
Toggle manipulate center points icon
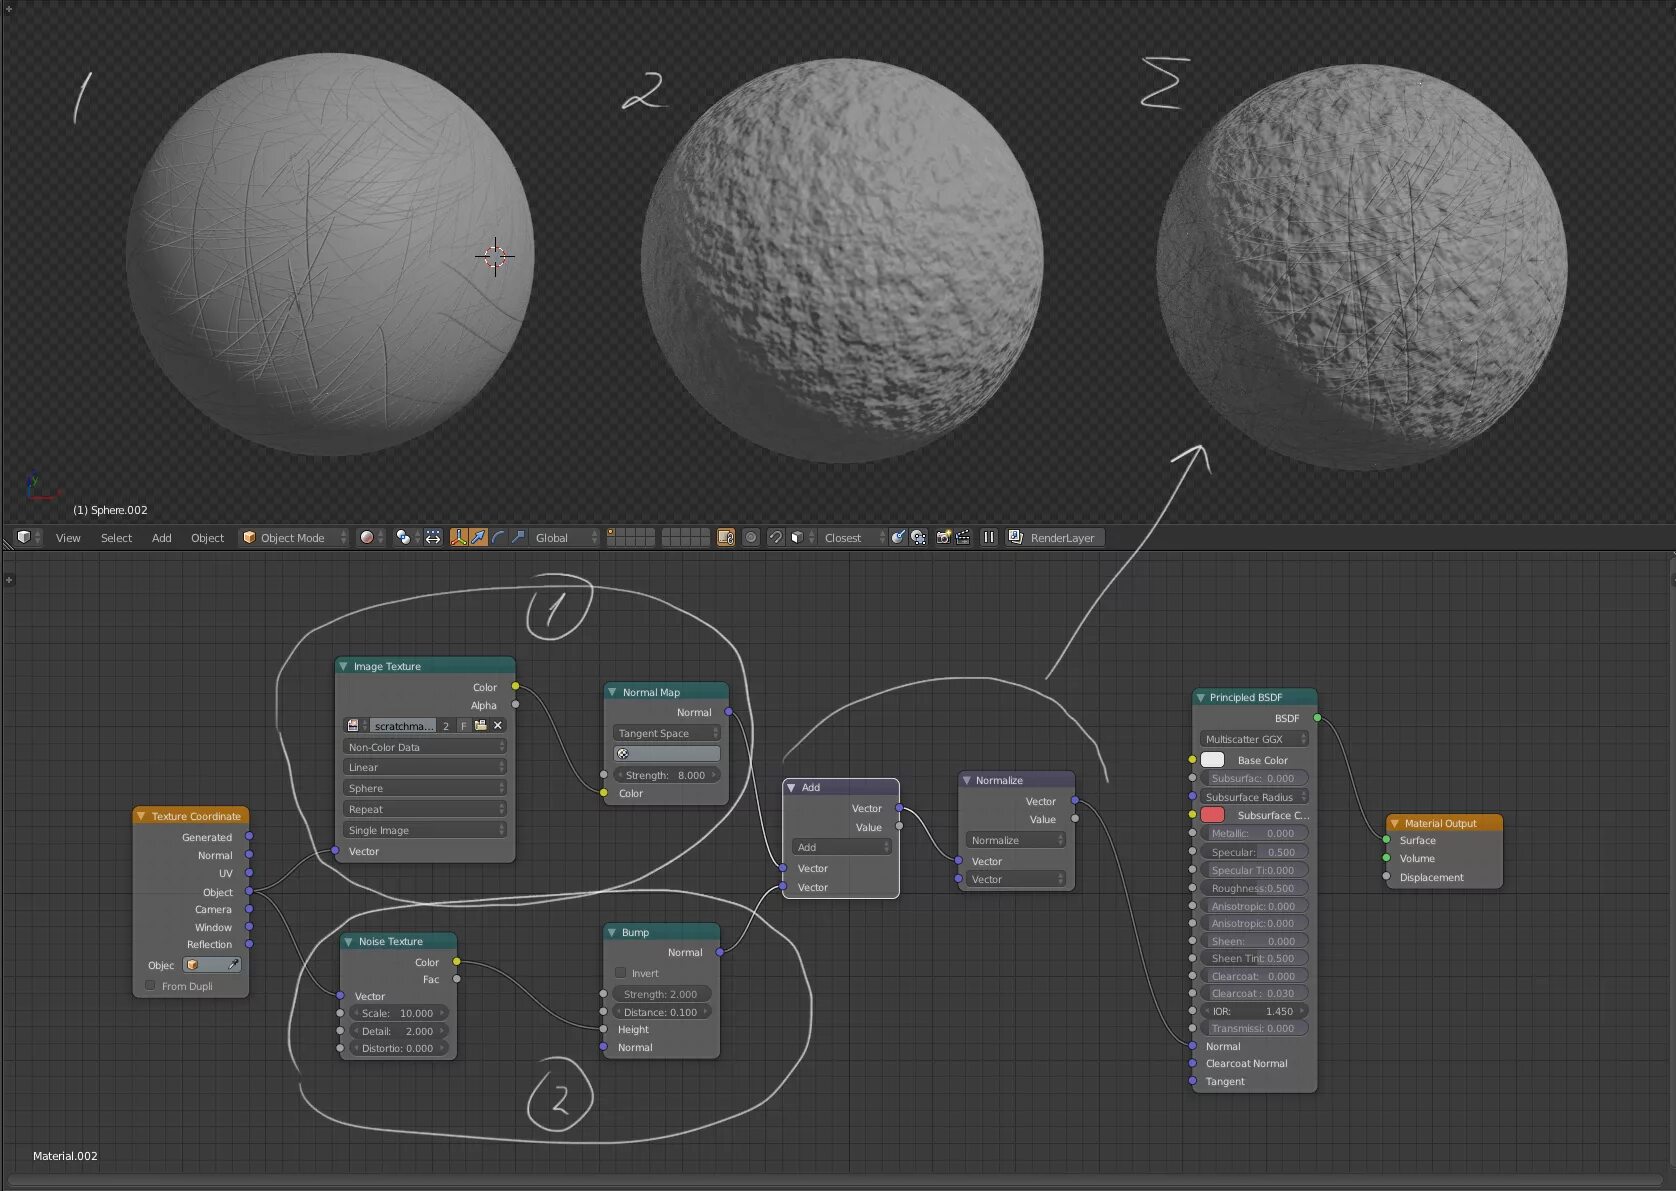(x=433, y=537)
